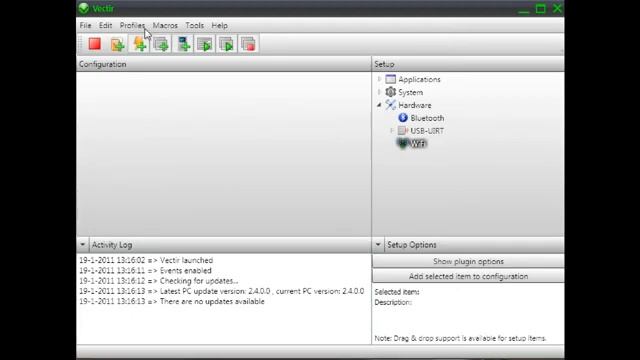640x360 pixels.
Task: Expand the USB-UIRT tree node
Action: click(x=391, y=131)
